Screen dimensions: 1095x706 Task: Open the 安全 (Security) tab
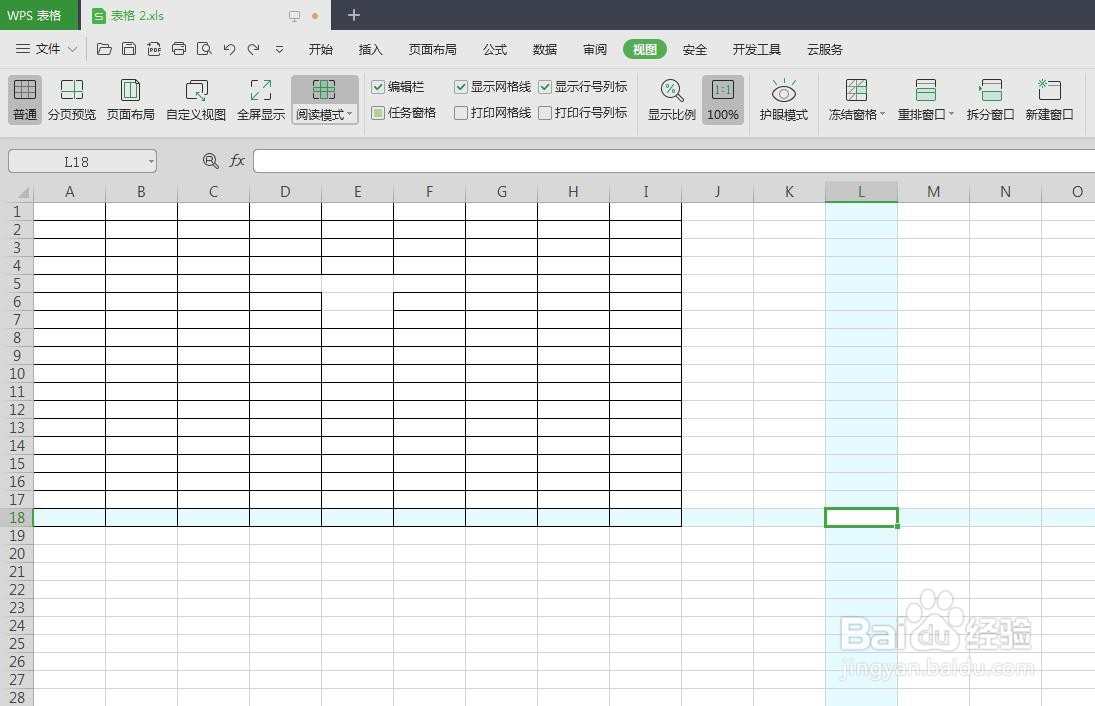point(694,49)
